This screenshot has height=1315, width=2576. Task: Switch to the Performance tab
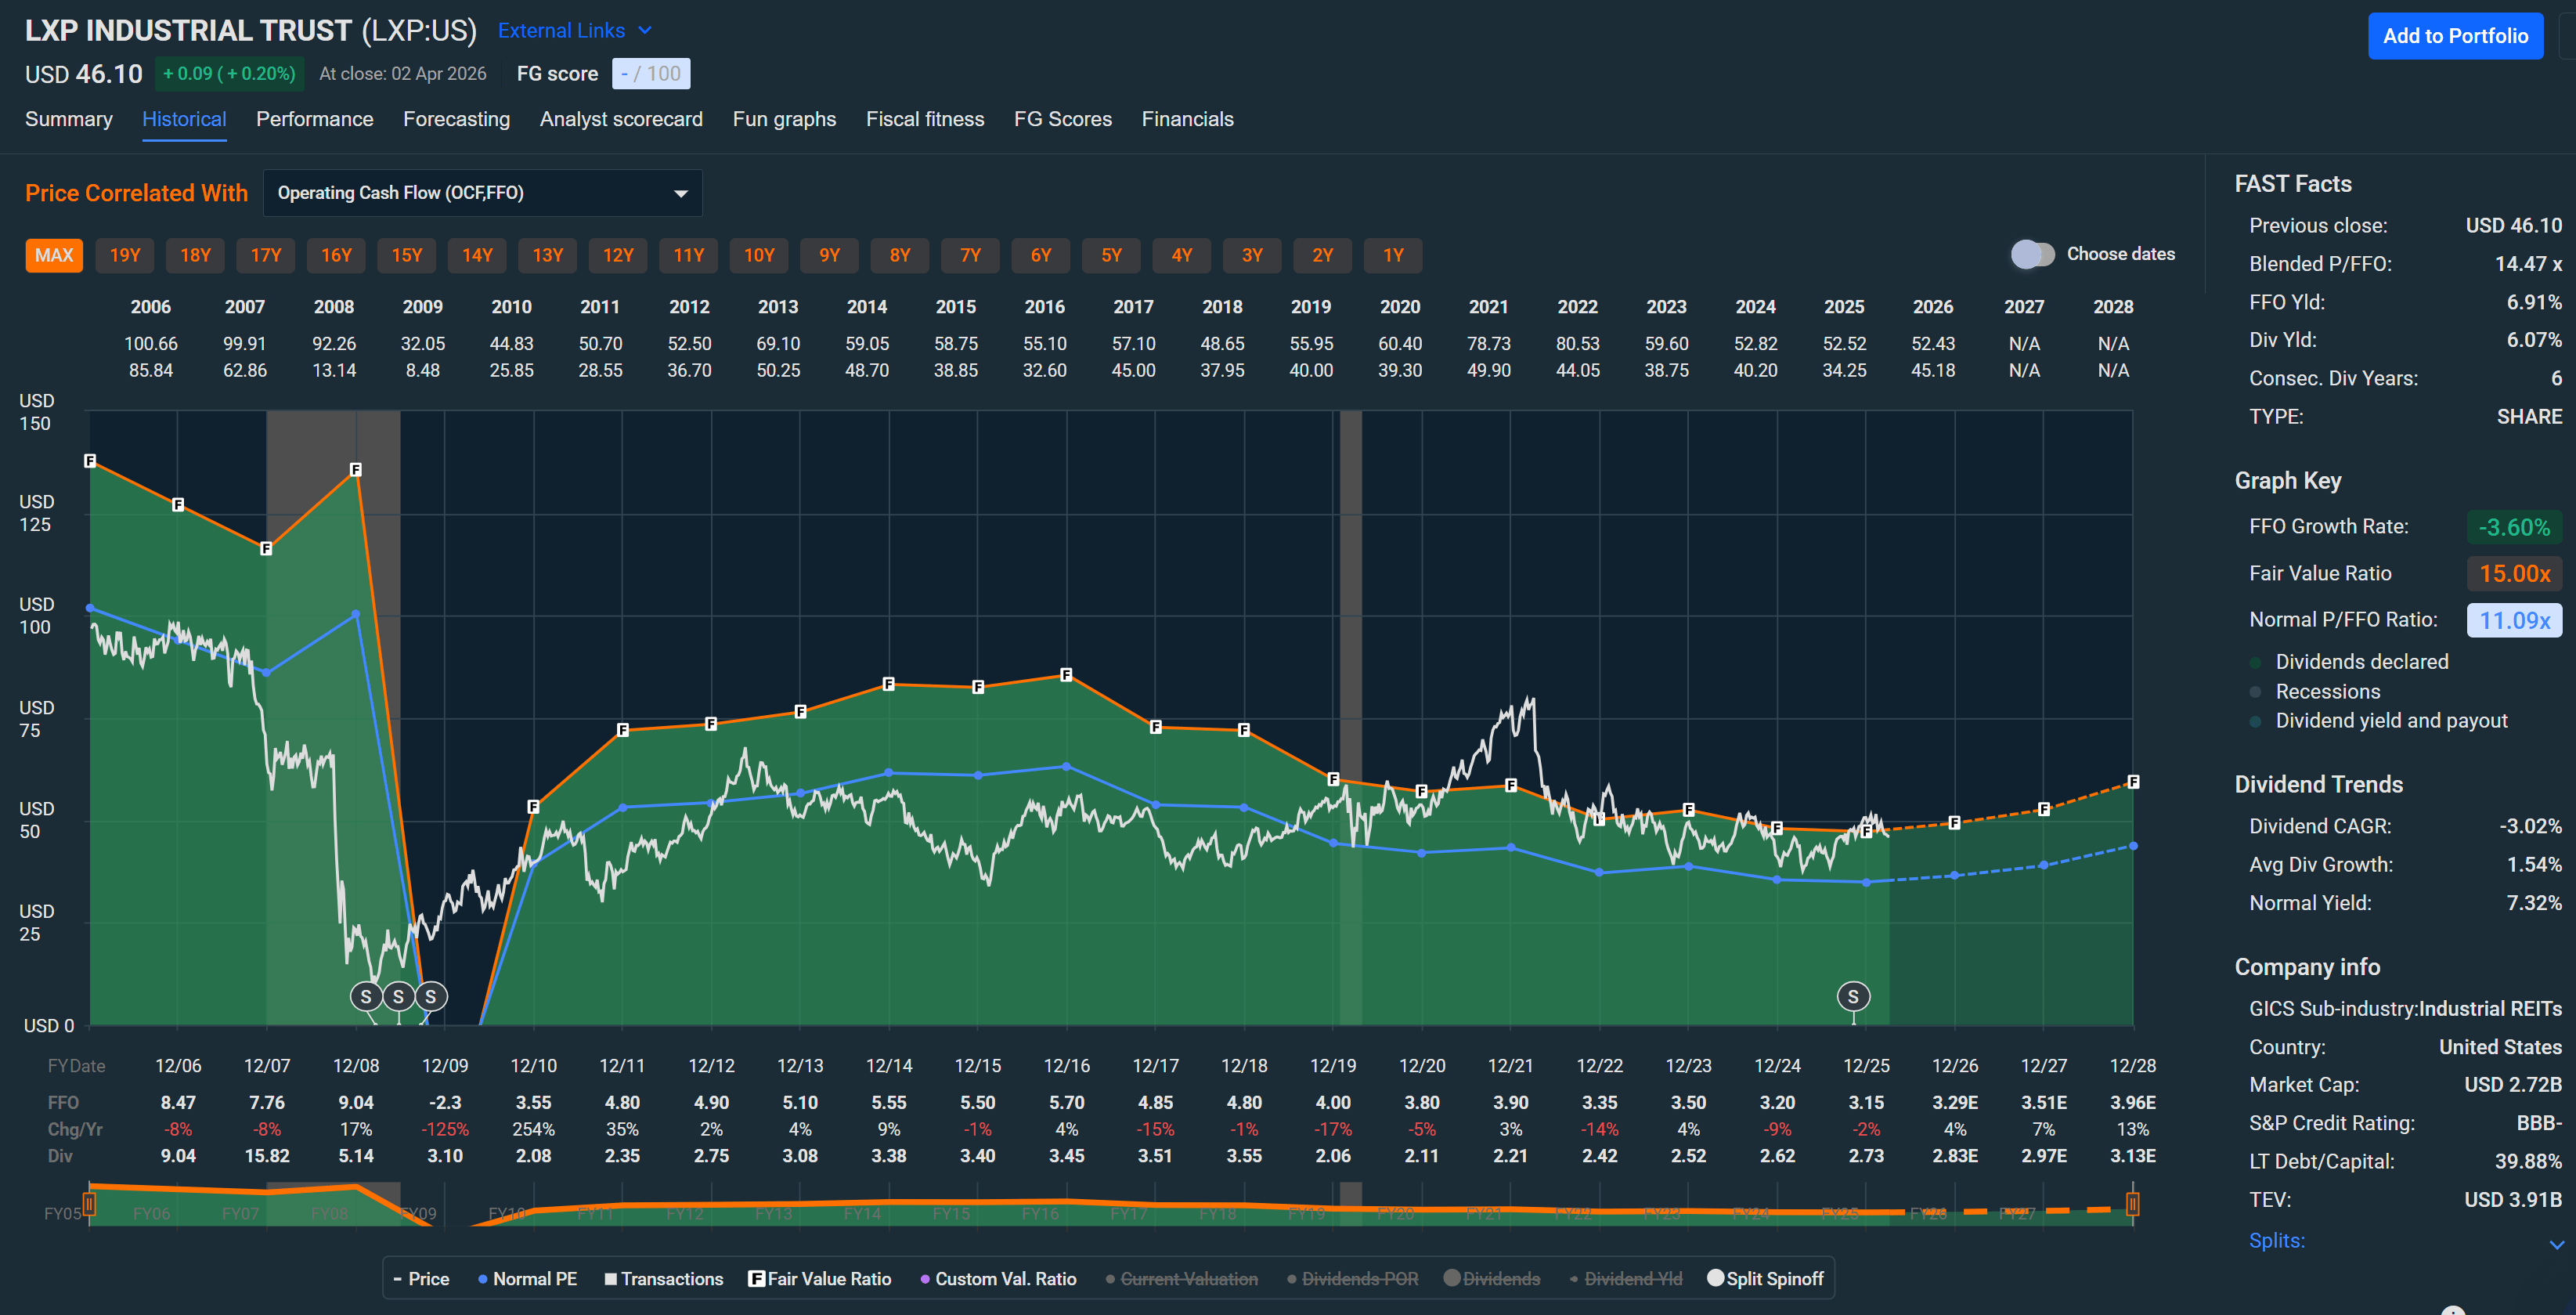click(x=315, y=119)
